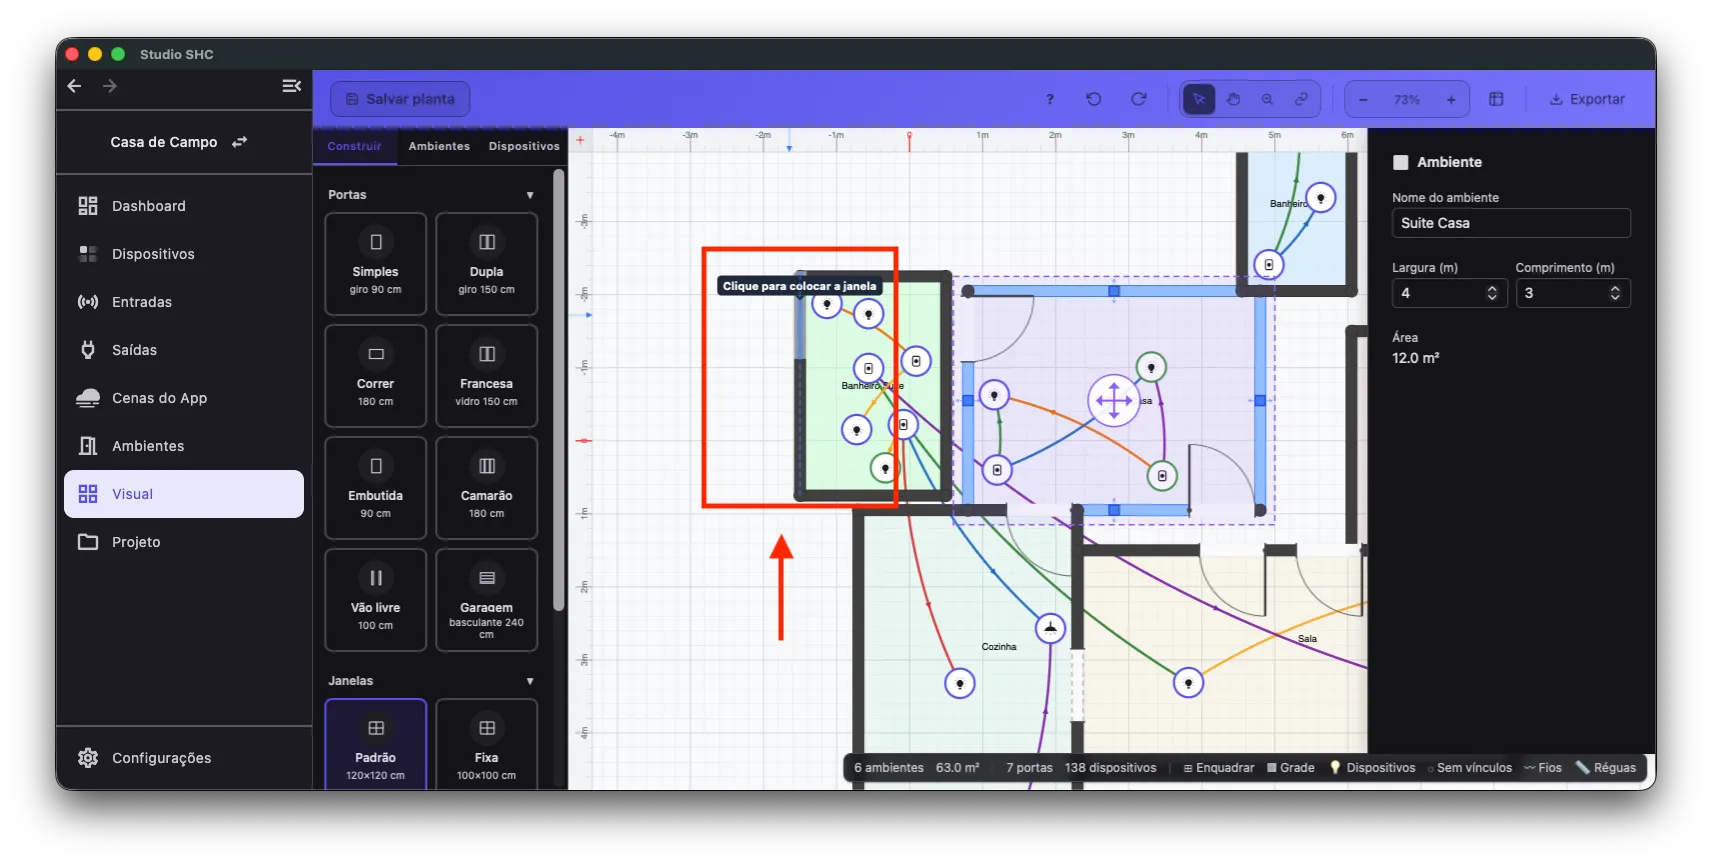Open the help question mark
The height and width of the screenshot is (864, 1712).
pos(1049,99)
